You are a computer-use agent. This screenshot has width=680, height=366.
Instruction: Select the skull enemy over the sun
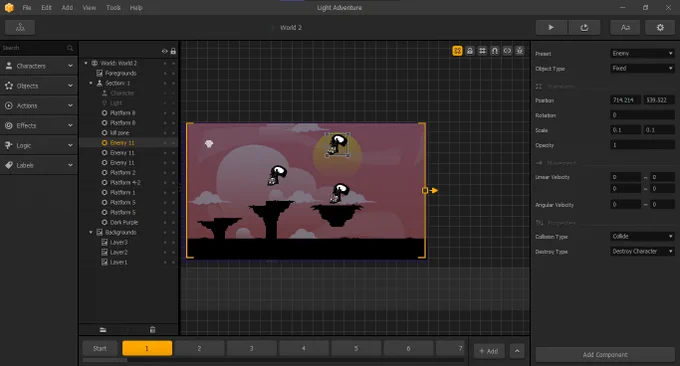click(x=338, y=145)
